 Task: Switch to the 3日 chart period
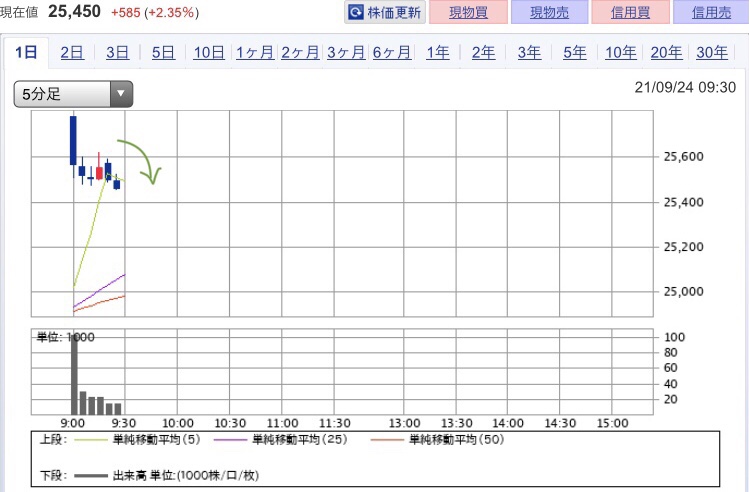(x=118, y=52)
